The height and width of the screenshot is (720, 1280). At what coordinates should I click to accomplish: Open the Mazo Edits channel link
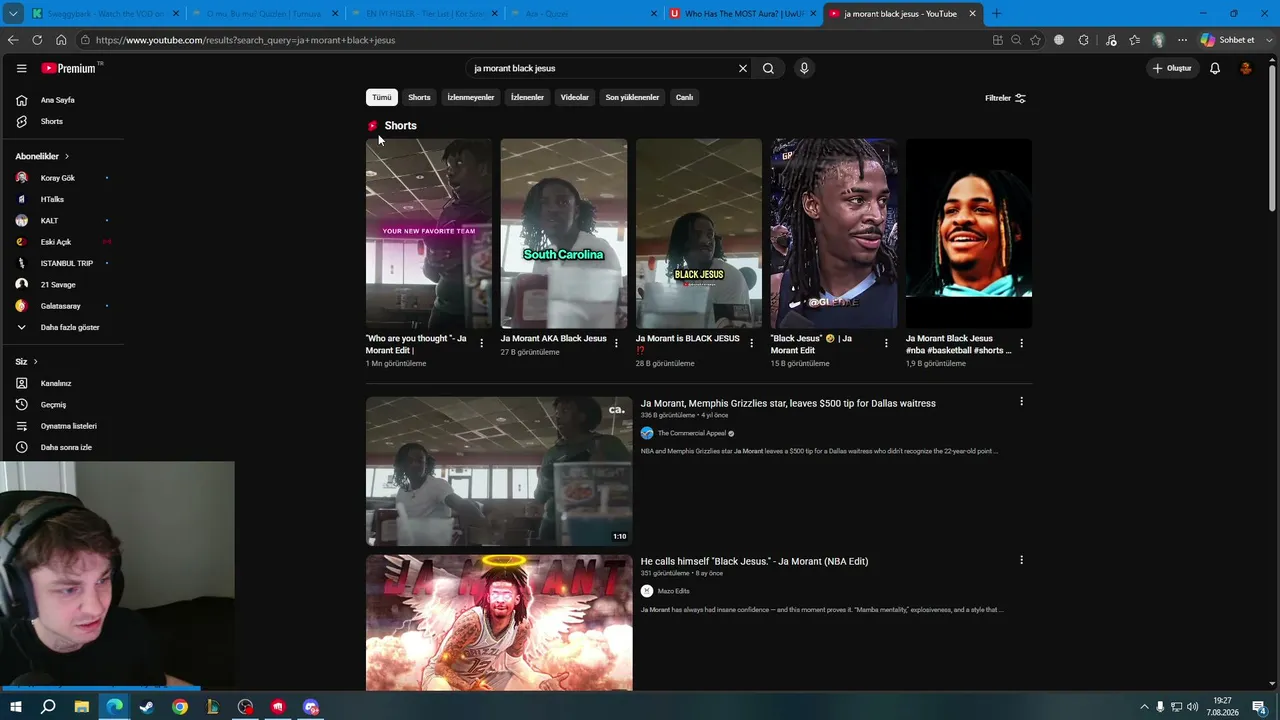[673, 591]
